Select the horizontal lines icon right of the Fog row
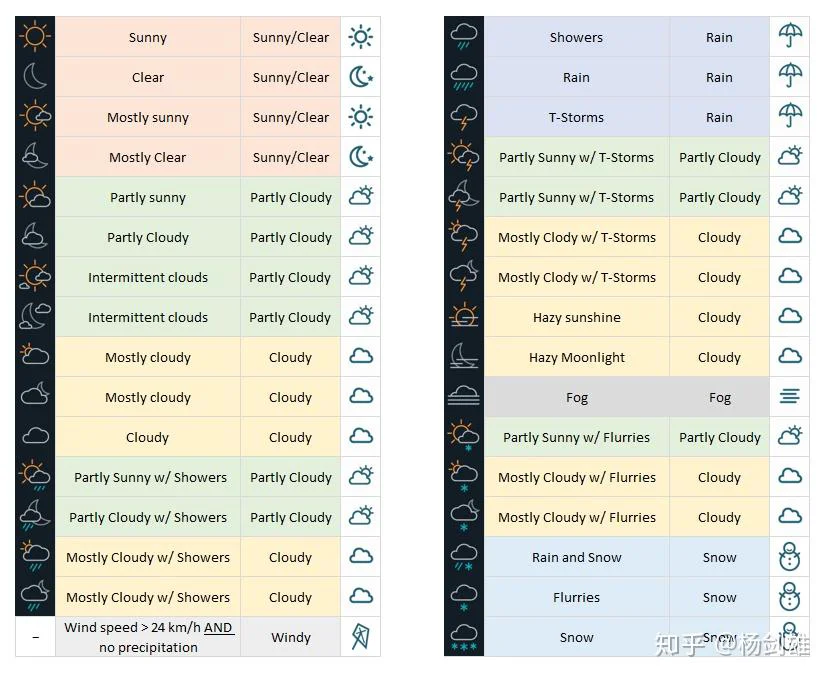Viewport: 831px width, 678px height. pyautogui.click(x=790, y=396)
